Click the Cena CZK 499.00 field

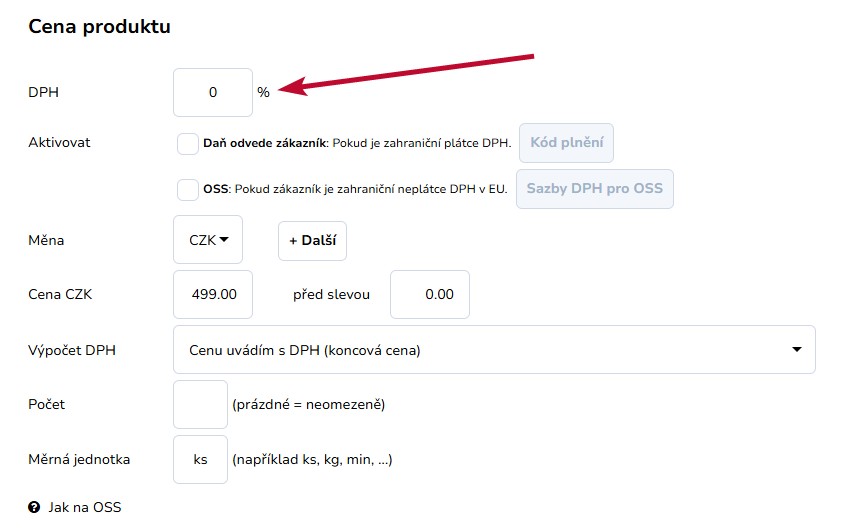[213, 295]
